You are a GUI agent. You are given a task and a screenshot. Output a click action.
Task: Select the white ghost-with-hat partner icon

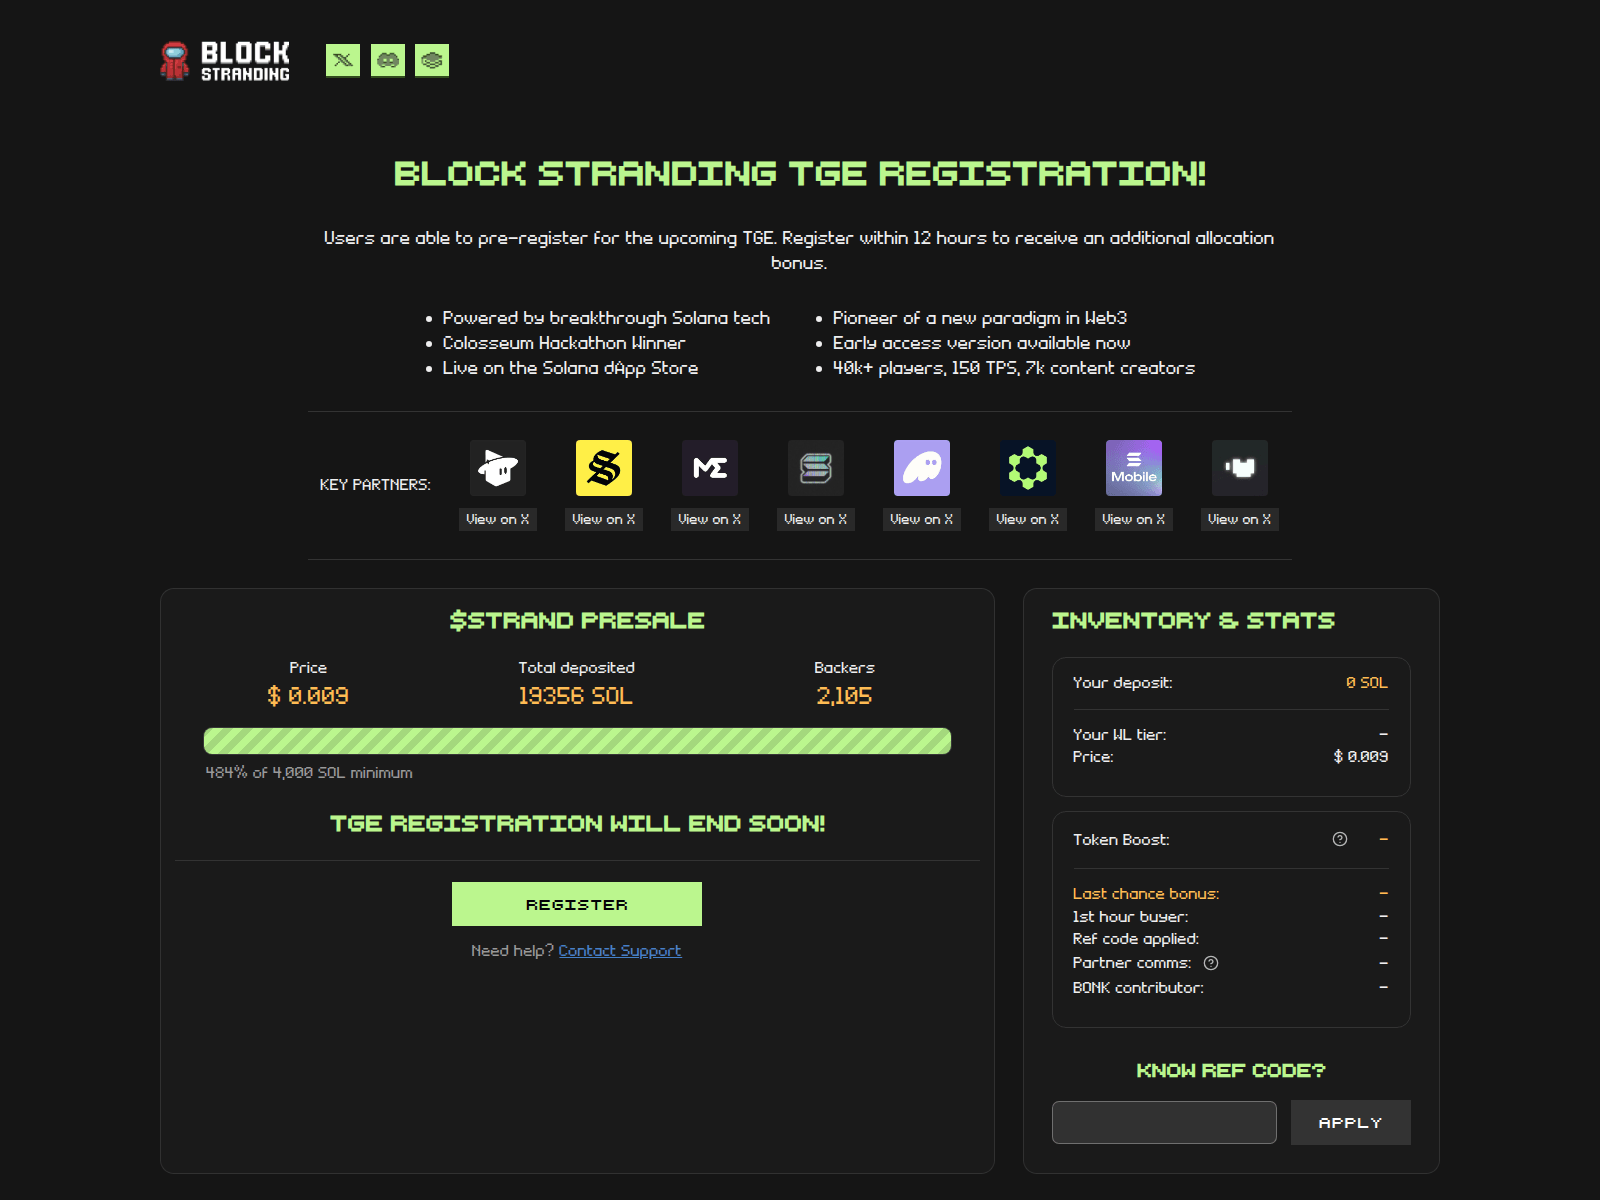pos(497,468)
